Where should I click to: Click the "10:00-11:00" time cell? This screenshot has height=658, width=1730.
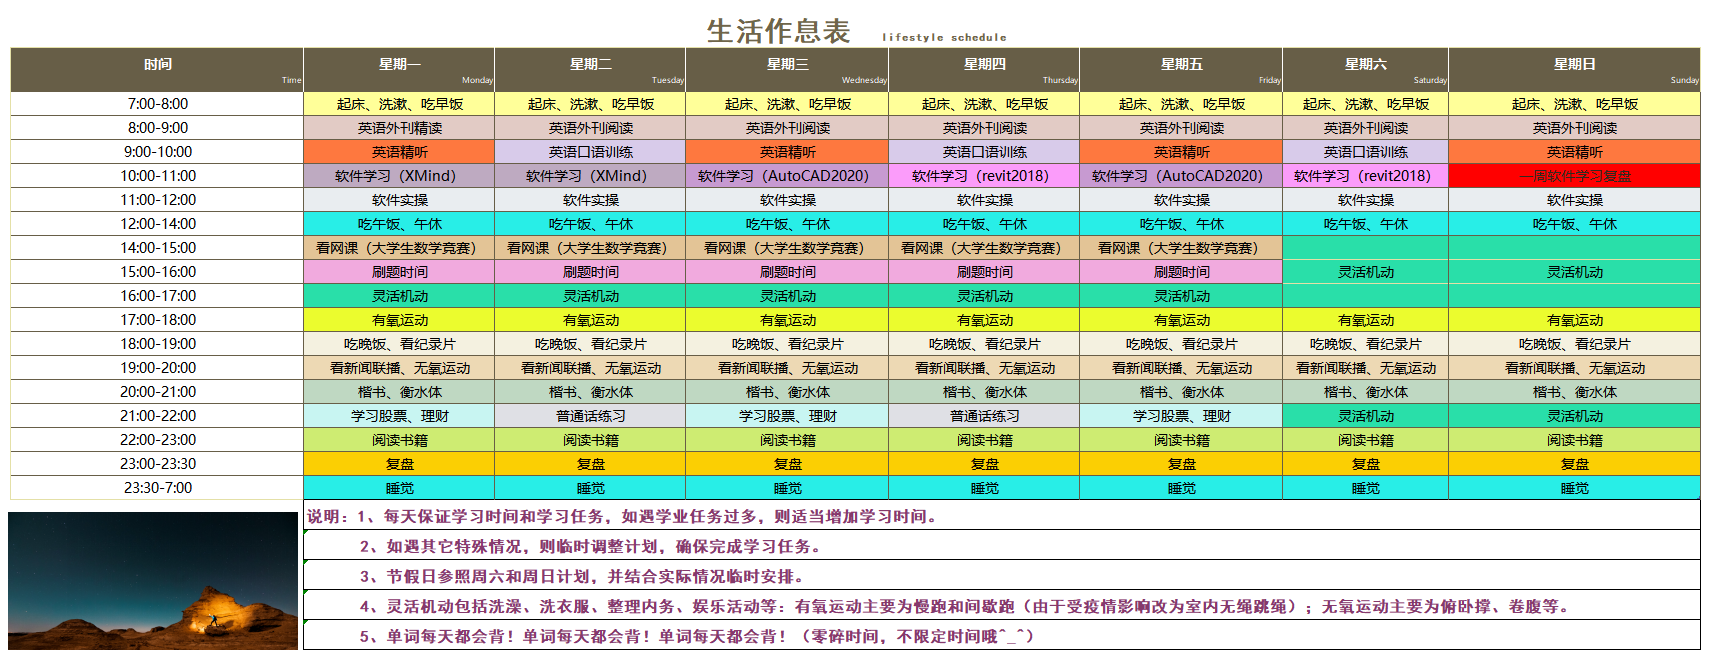(157, 176)
